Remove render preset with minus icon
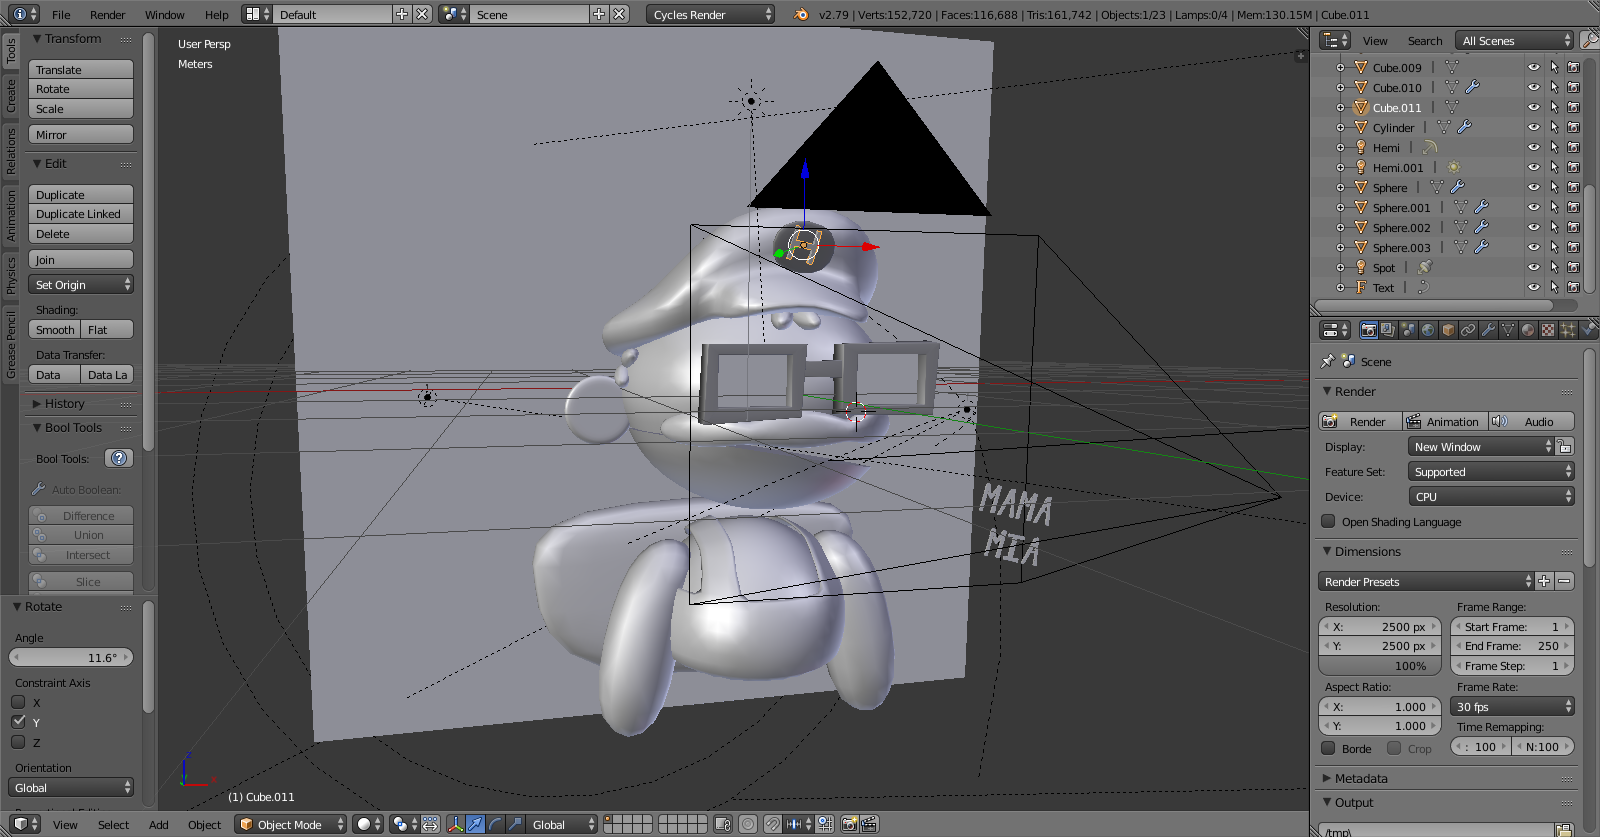 (x=1565, y=581)
